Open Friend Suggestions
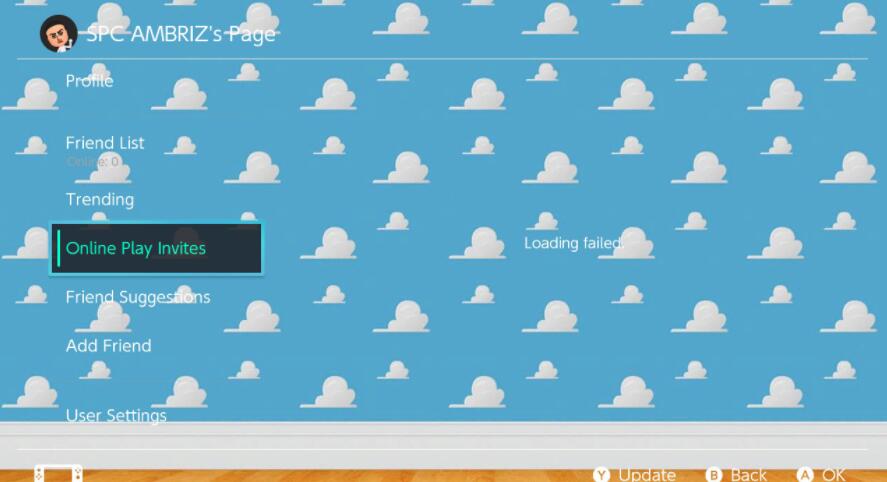The image size is (887, 482). (x=138, y=297)
